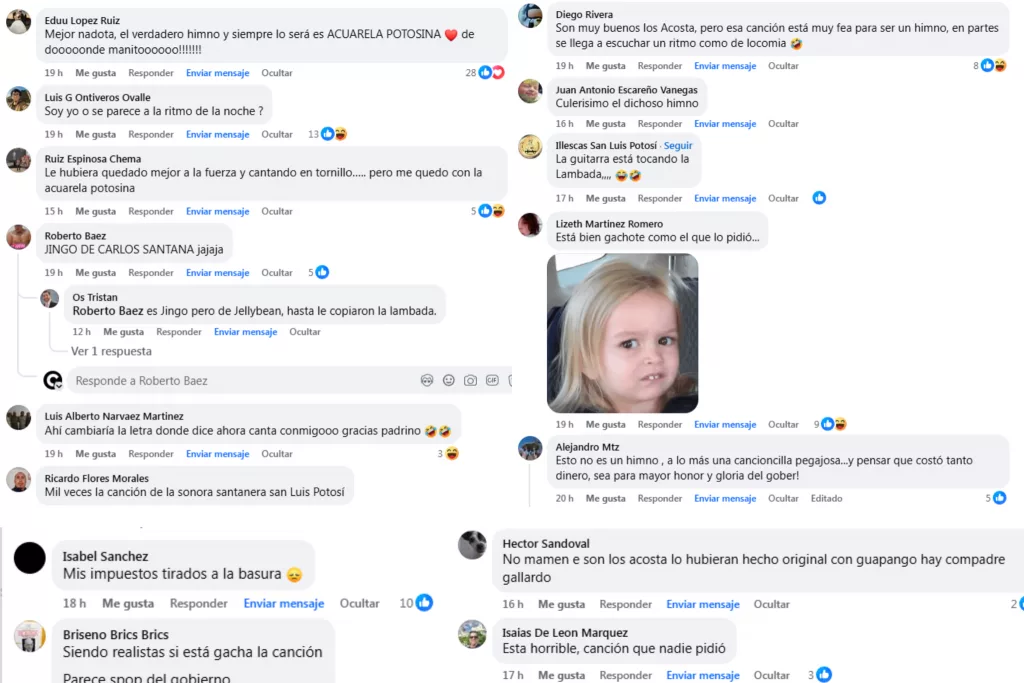Like Luis G Ontiveros Ovalle's comment
The image size is (1024, 683).
coord(95,135)
